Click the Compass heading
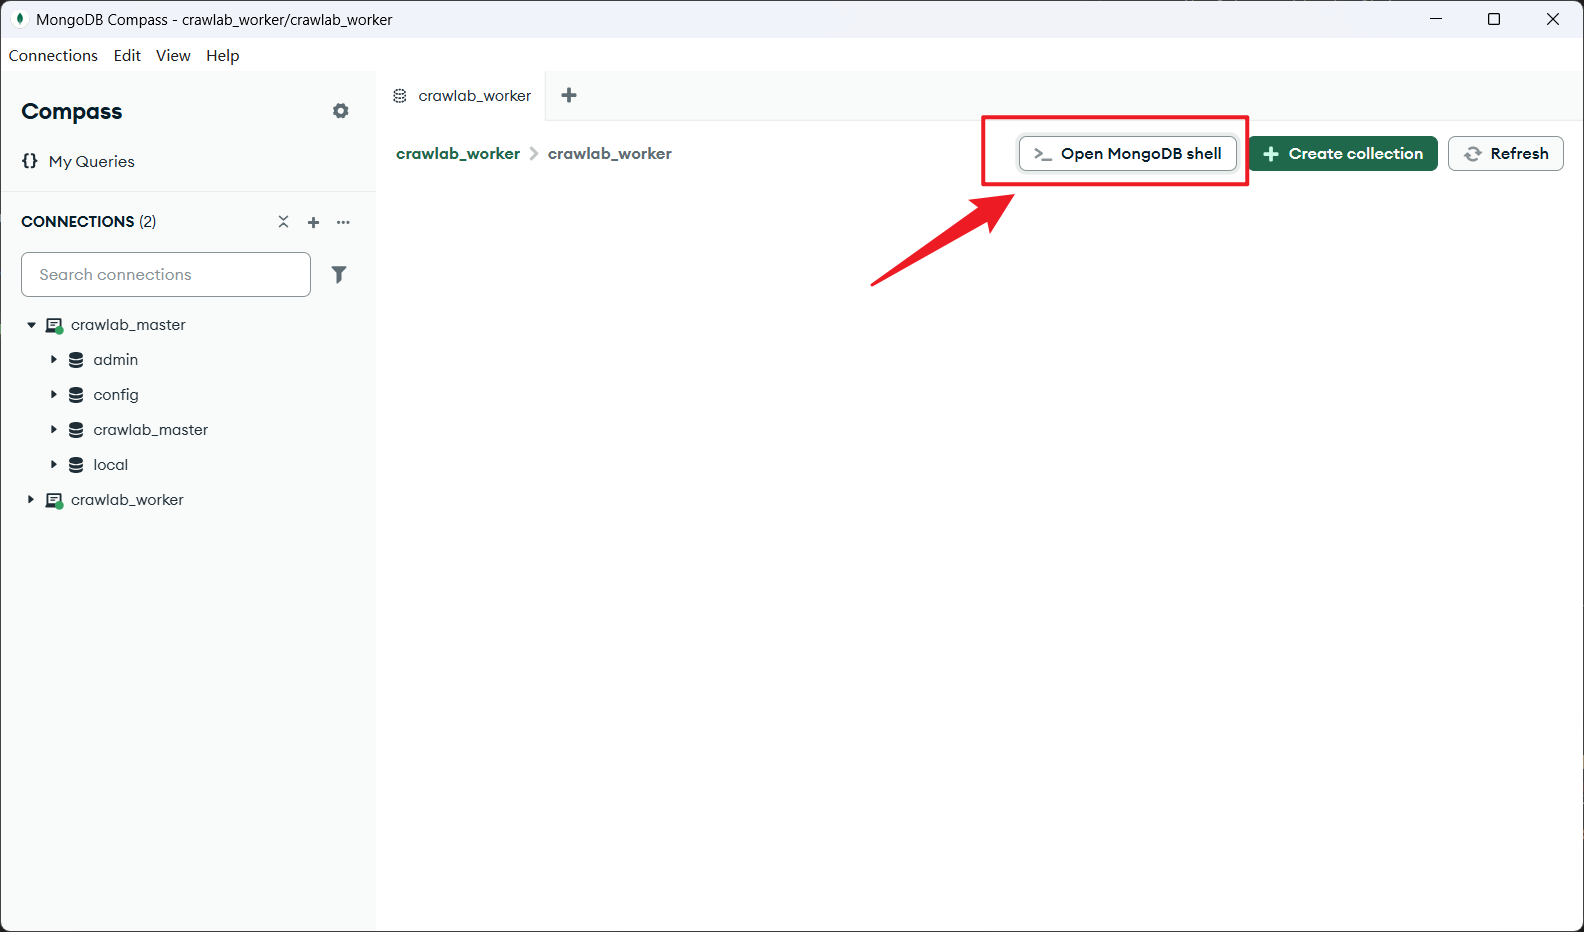The image size is (1584, 932). 72,112
